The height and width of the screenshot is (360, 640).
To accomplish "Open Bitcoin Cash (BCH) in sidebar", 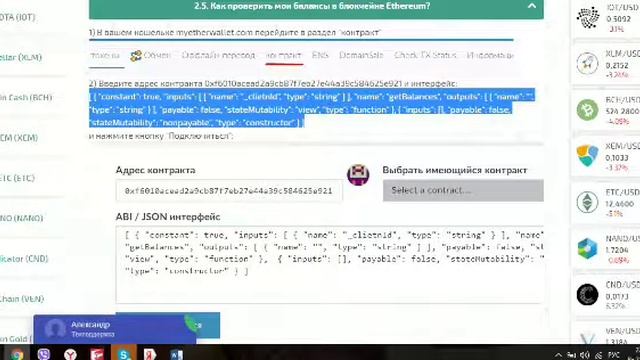I will (x=26, y=97).
